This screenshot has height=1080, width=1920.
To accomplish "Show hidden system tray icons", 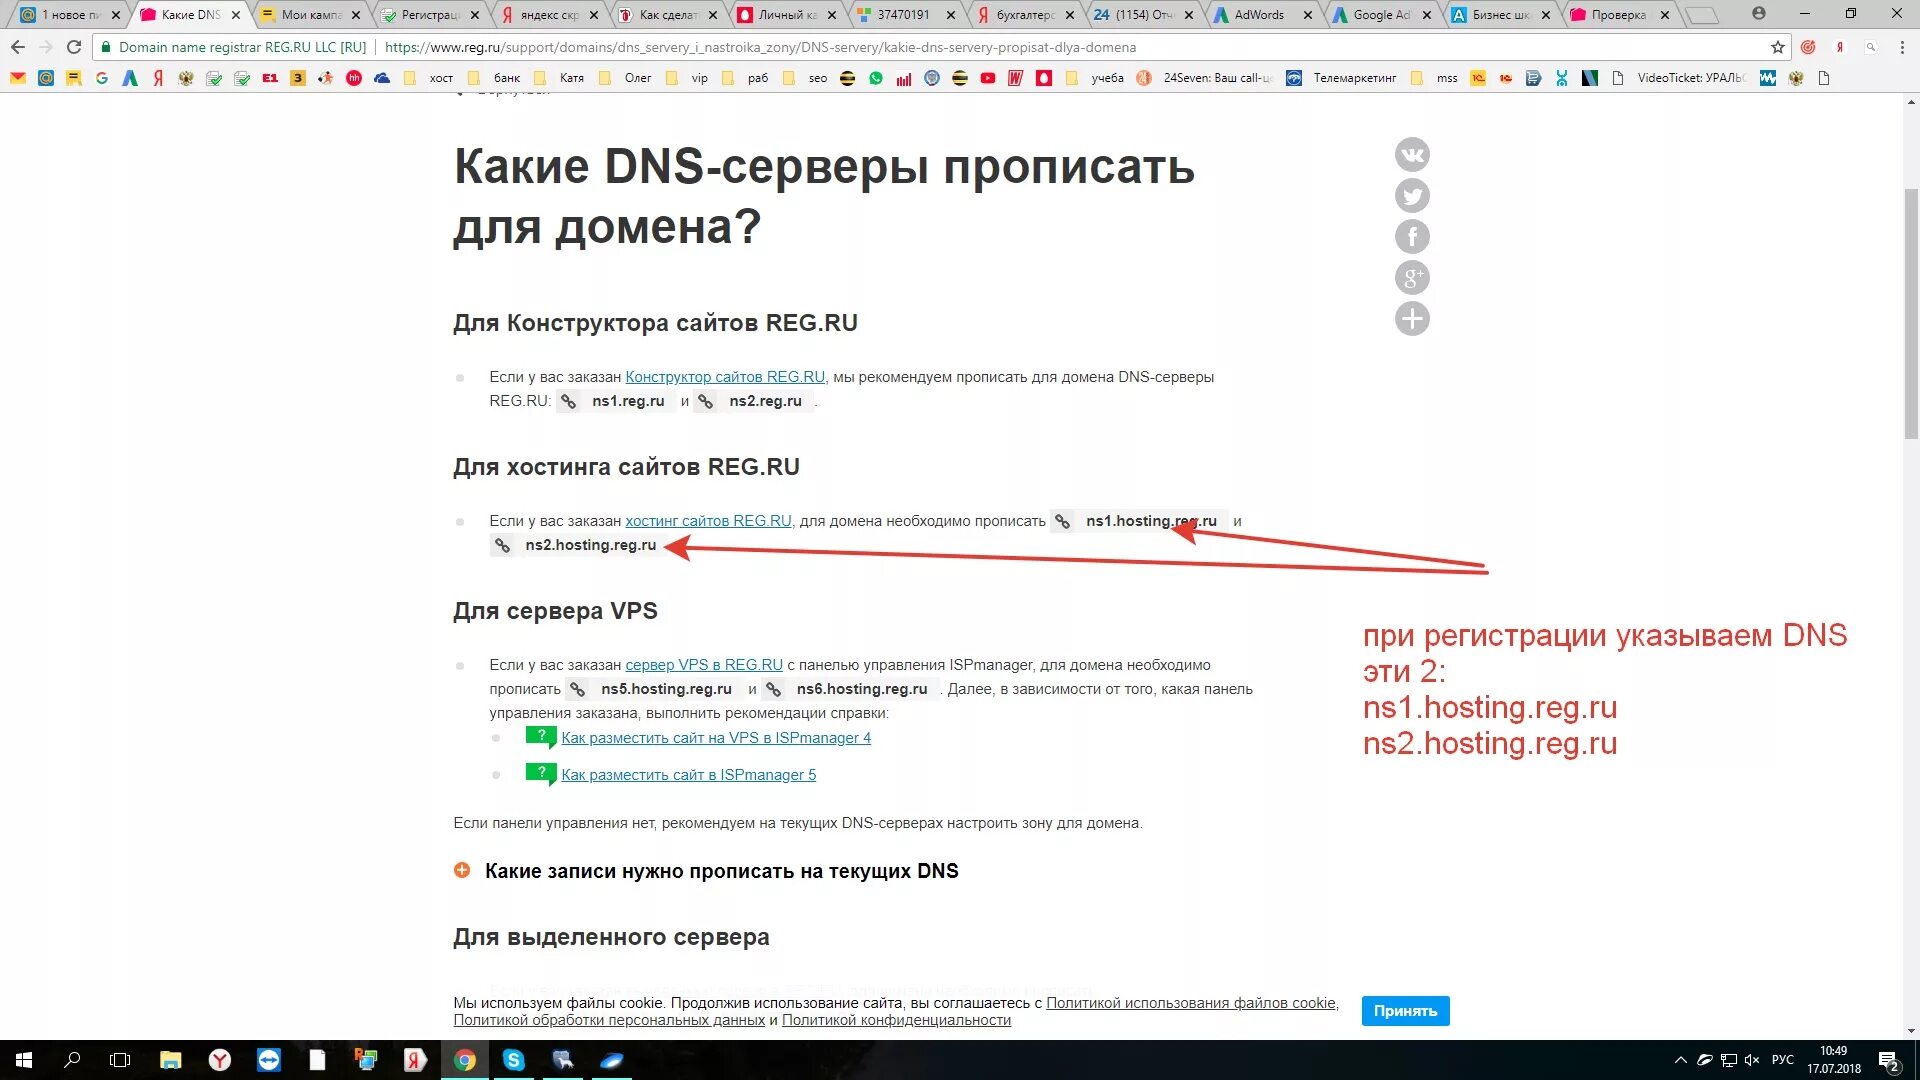I will 1681,1060.
